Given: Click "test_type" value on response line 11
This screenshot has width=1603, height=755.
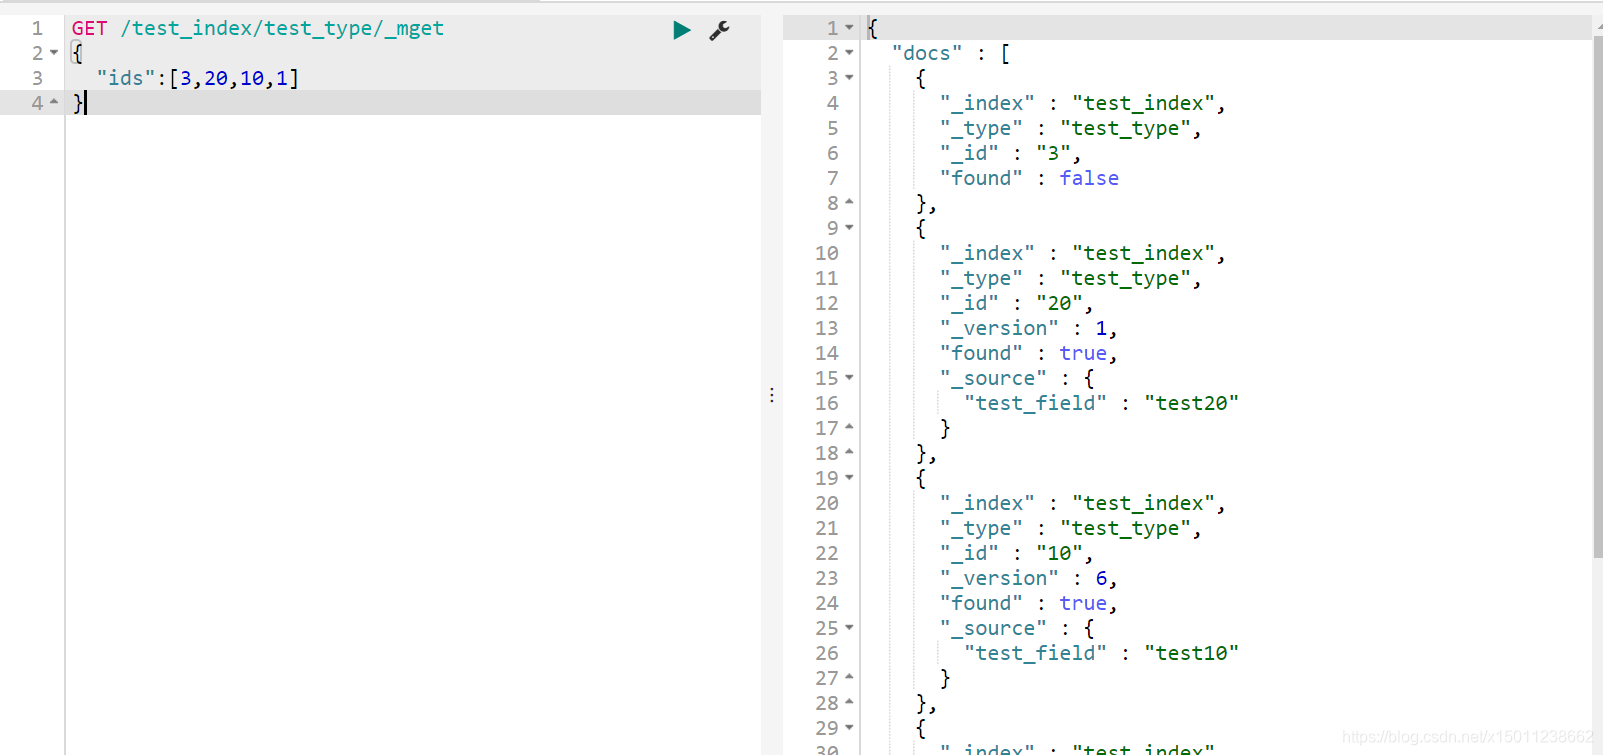Looking at the screenshot, I should click(x=1125, y=278).
